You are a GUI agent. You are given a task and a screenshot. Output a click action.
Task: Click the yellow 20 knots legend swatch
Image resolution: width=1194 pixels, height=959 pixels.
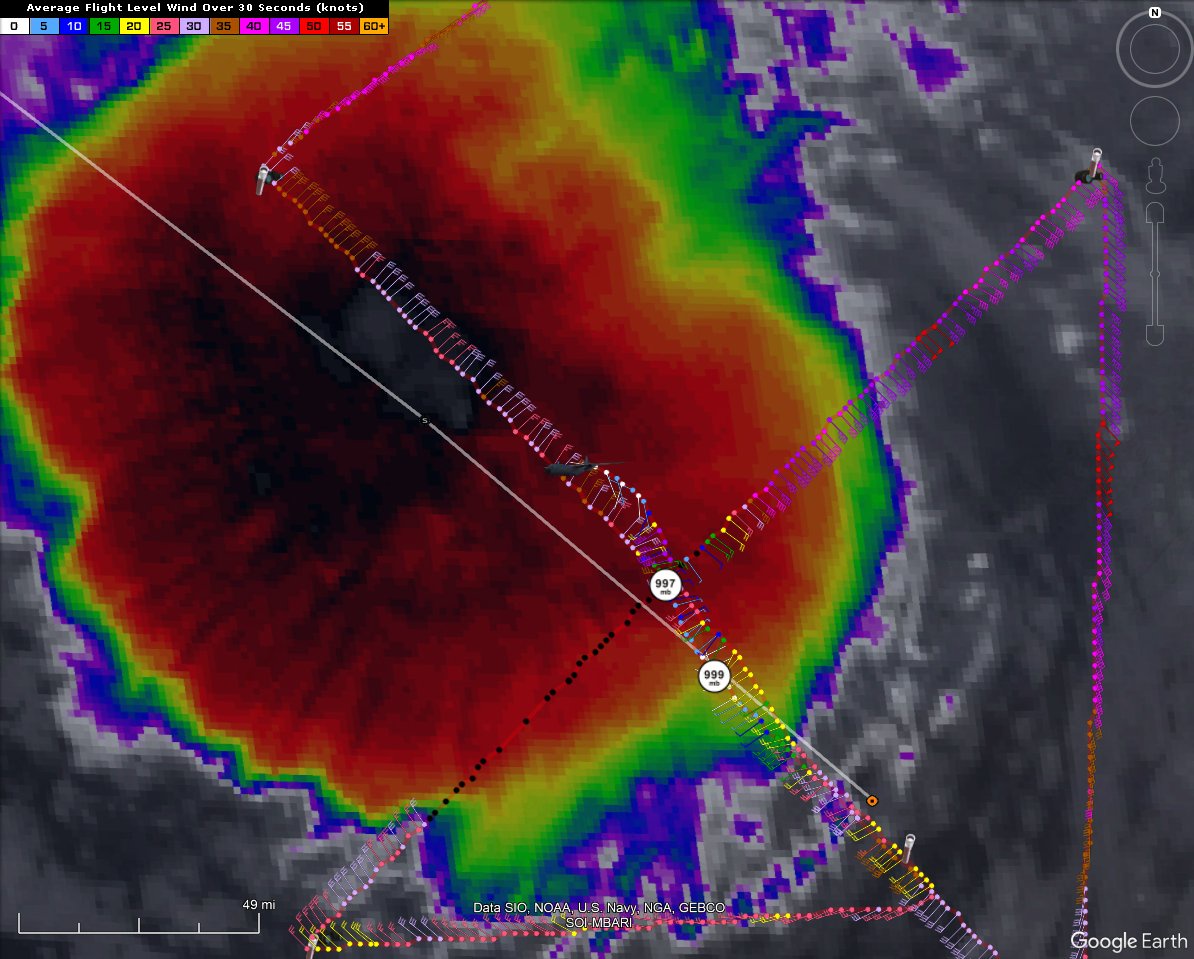(x=135, y=26)
